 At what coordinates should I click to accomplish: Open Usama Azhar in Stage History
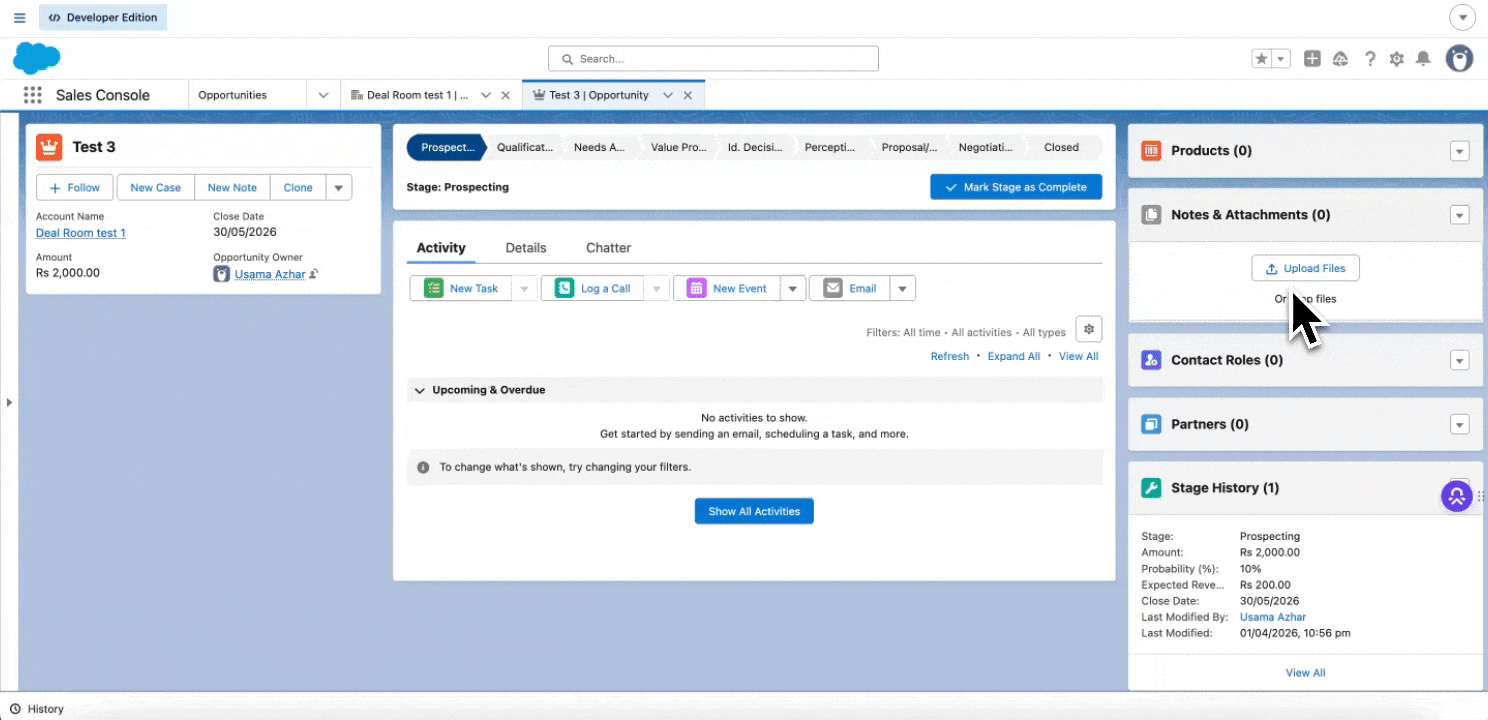[x=1273, y=617]
